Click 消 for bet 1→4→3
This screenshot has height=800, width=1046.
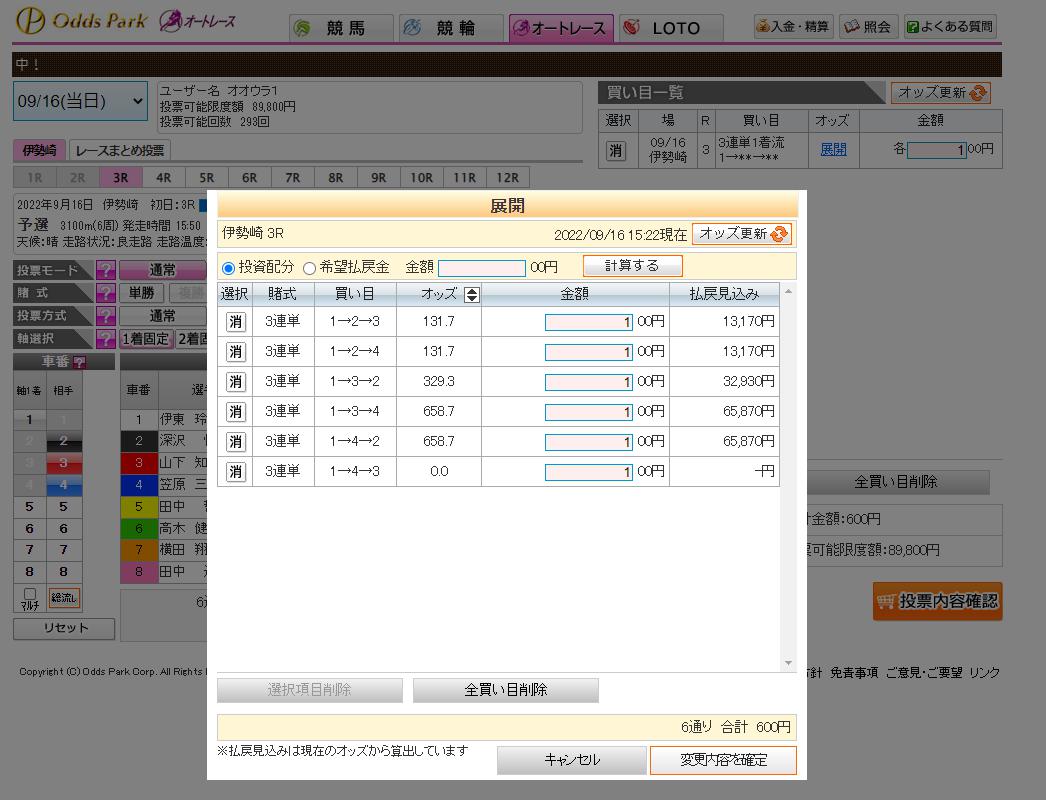[x=235, y=472]
